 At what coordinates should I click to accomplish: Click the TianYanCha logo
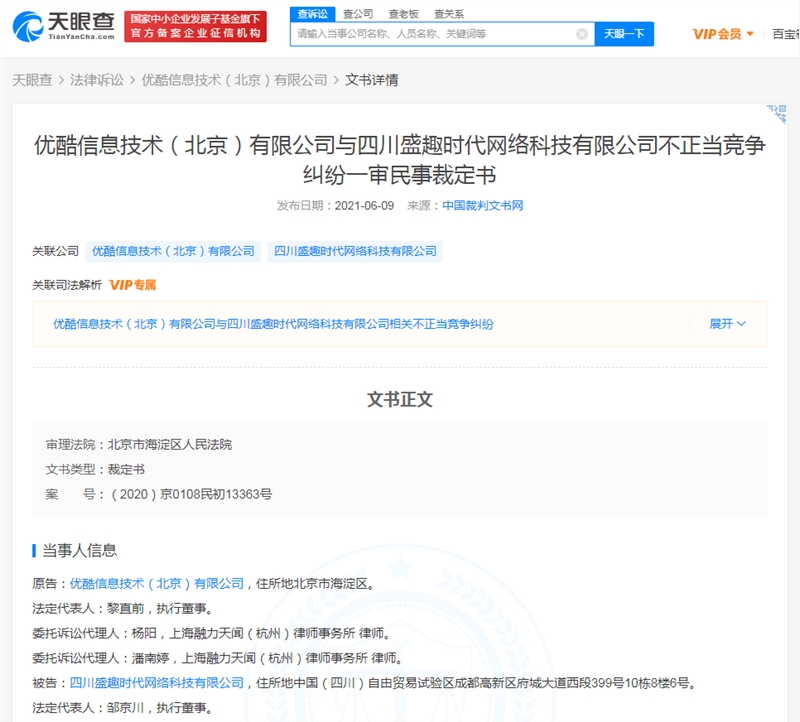pyautogui.click(x=64, y=26)
